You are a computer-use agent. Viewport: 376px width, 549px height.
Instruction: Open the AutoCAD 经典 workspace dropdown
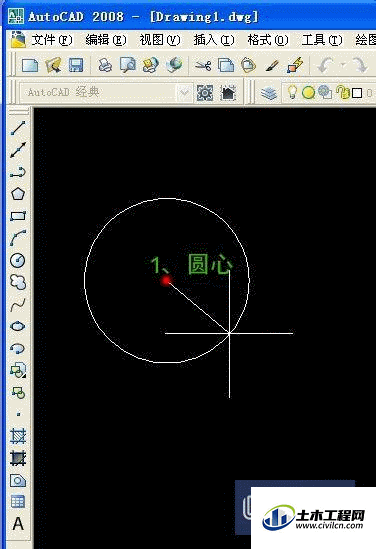[x=184, y=93]
